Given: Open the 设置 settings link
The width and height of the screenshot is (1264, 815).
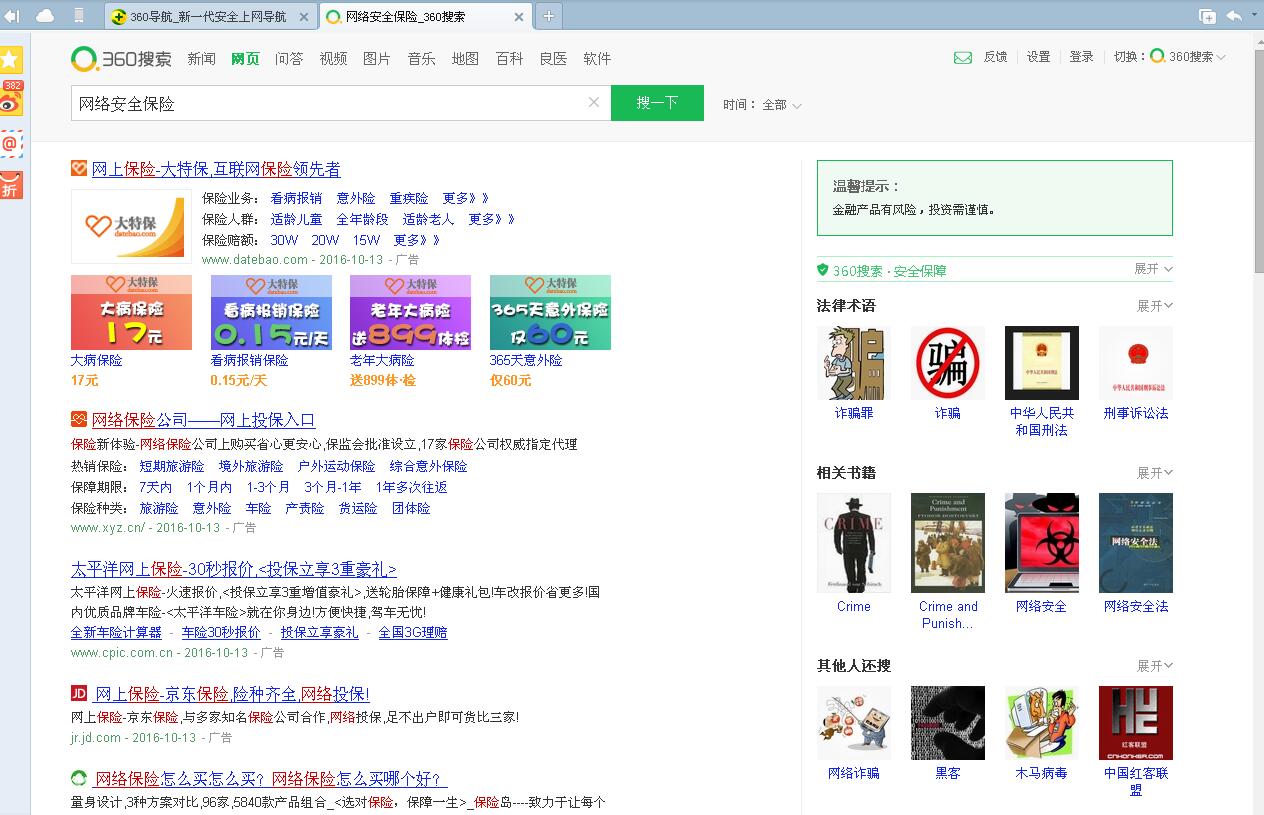Looking at the screenshot, I should click(1039, 57).
